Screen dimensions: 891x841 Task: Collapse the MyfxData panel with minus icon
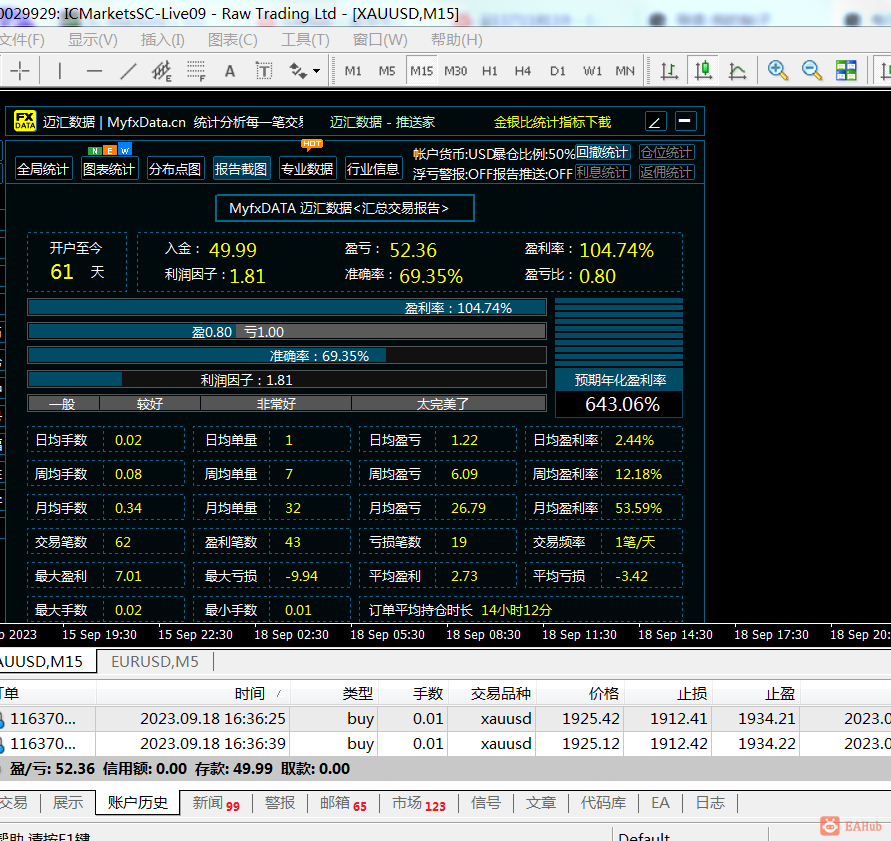[685, 121]
